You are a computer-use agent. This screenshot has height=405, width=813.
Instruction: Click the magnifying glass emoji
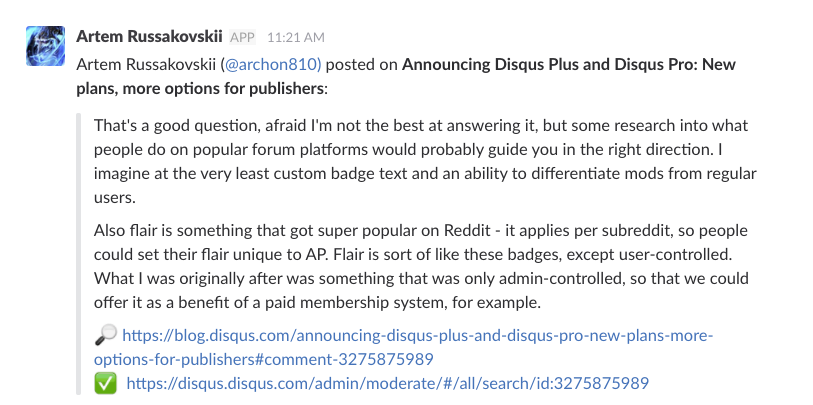106,335
